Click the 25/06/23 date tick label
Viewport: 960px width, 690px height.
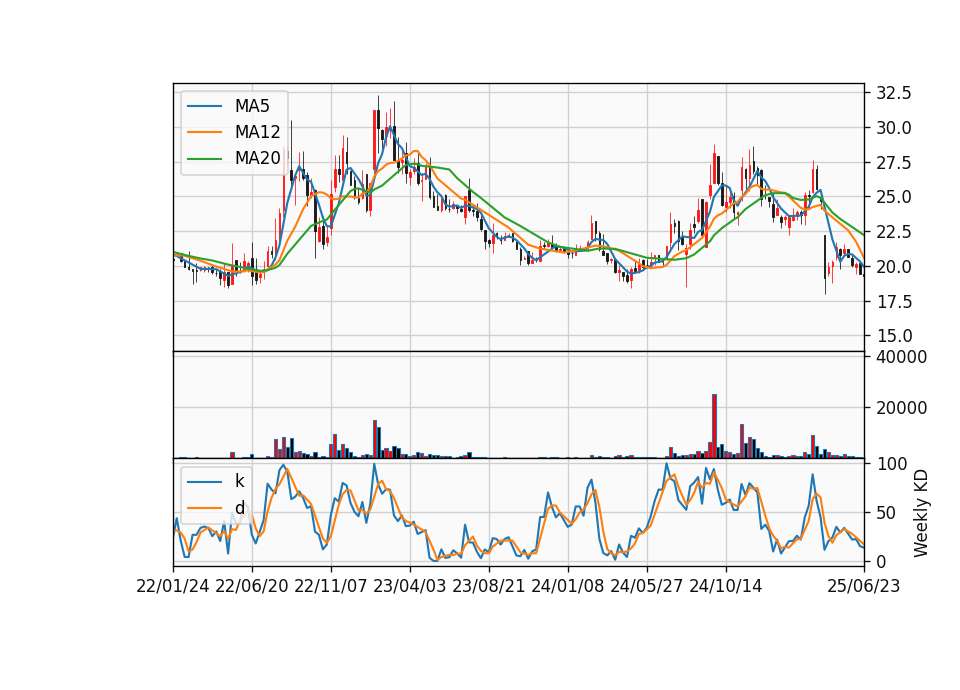point(863,586)
